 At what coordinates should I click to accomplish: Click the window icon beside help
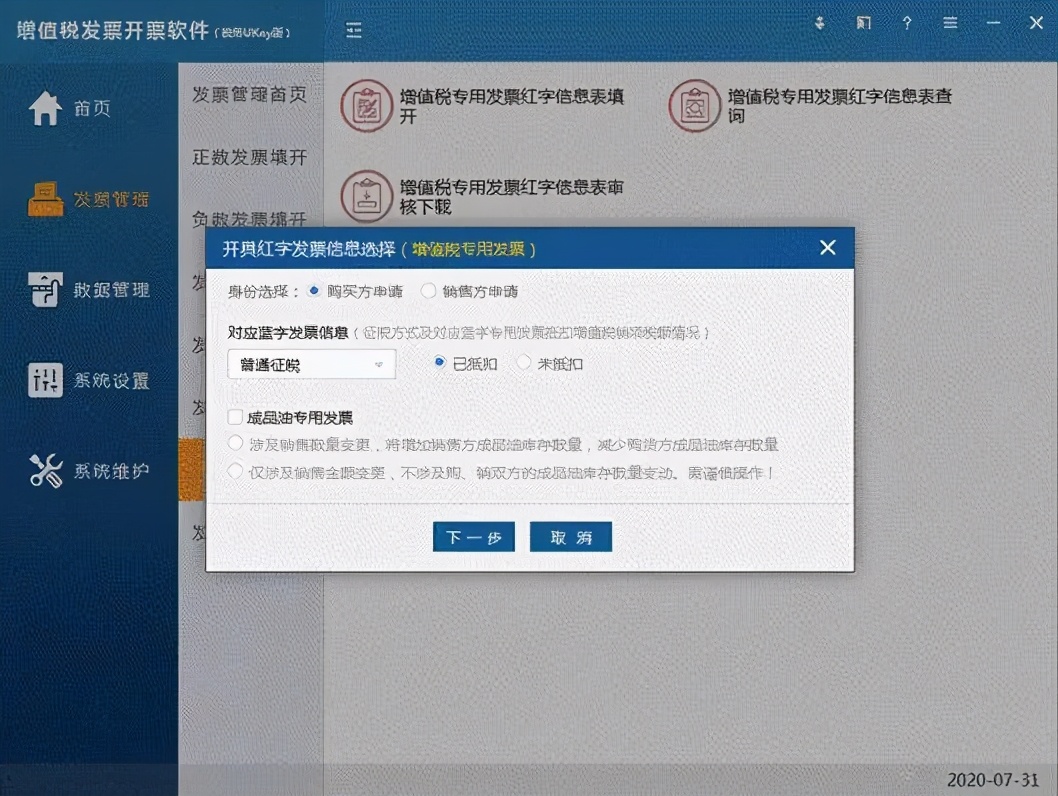click(x=864, y=24)
